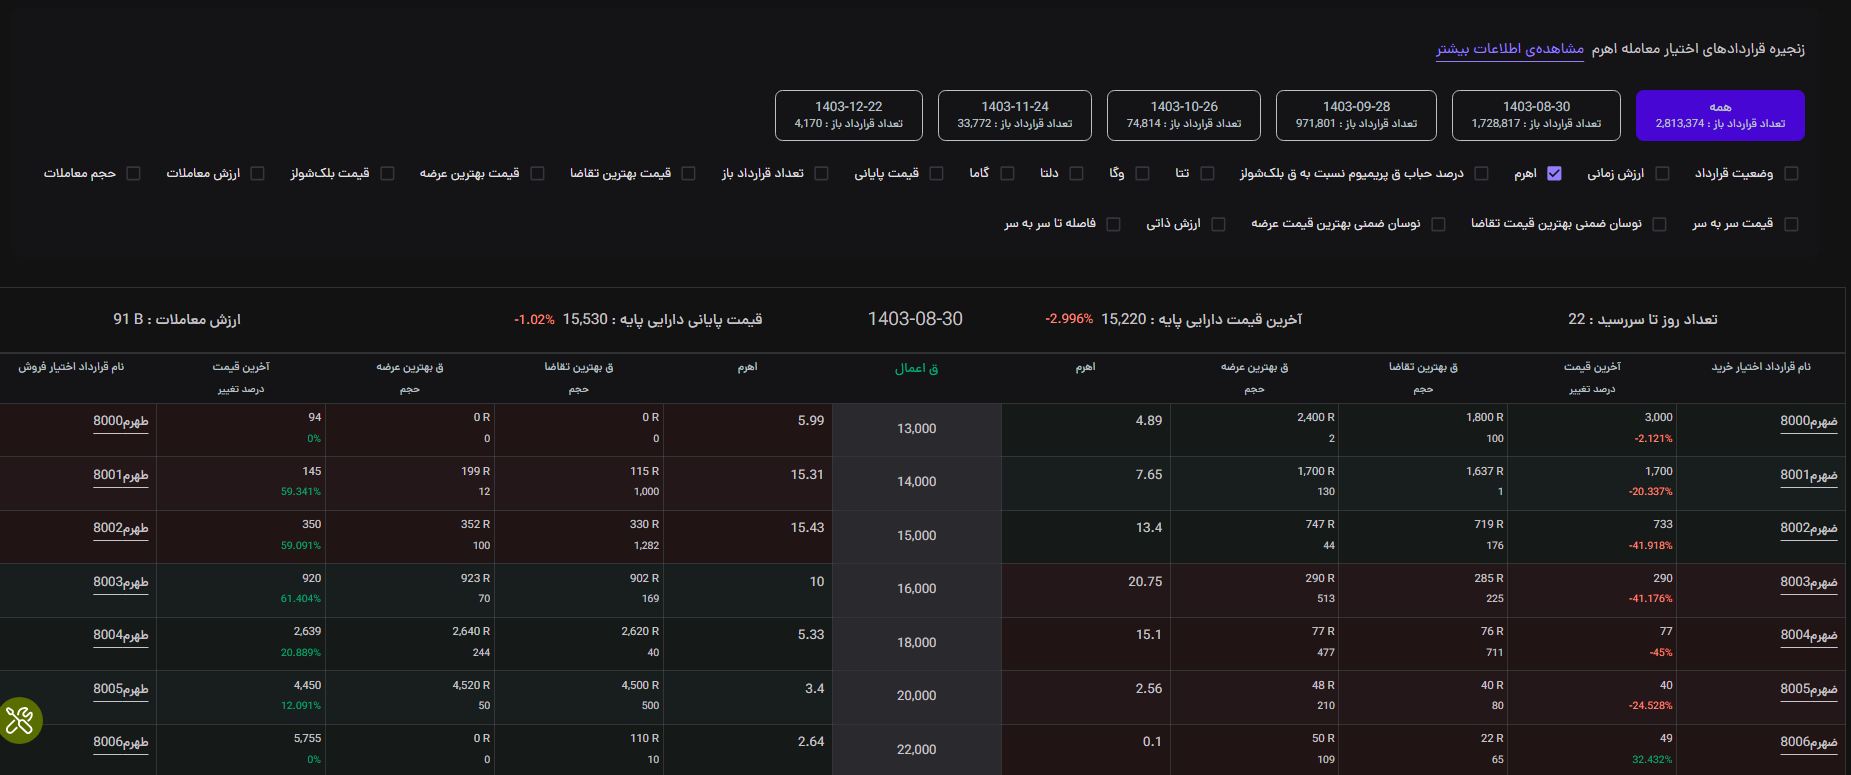Open call contract ضهرم8005
The width and height of the screenshot is (1851, 775).
click(1808, 689)
